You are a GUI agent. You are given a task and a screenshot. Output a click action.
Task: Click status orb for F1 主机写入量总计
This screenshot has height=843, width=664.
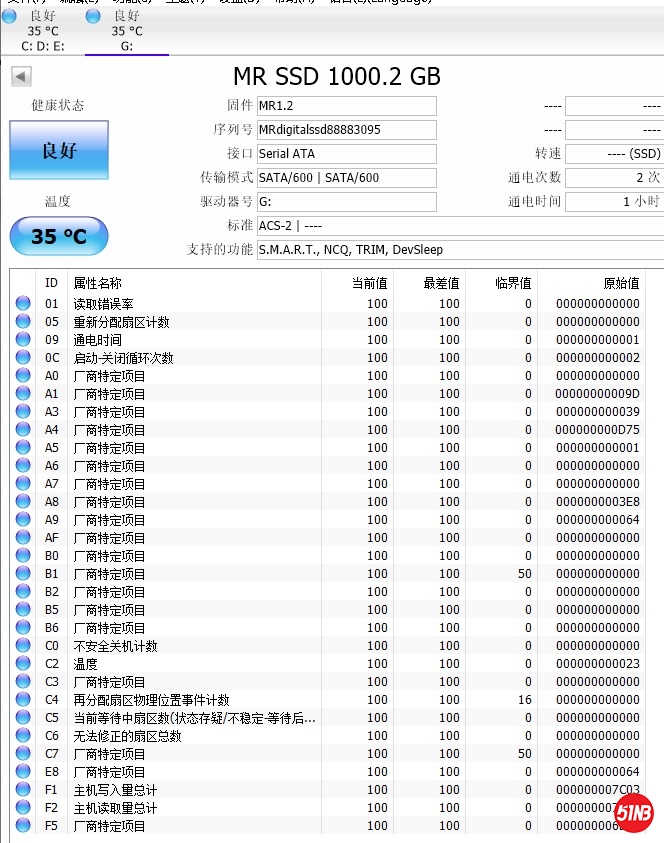click(x=23, y=790)
